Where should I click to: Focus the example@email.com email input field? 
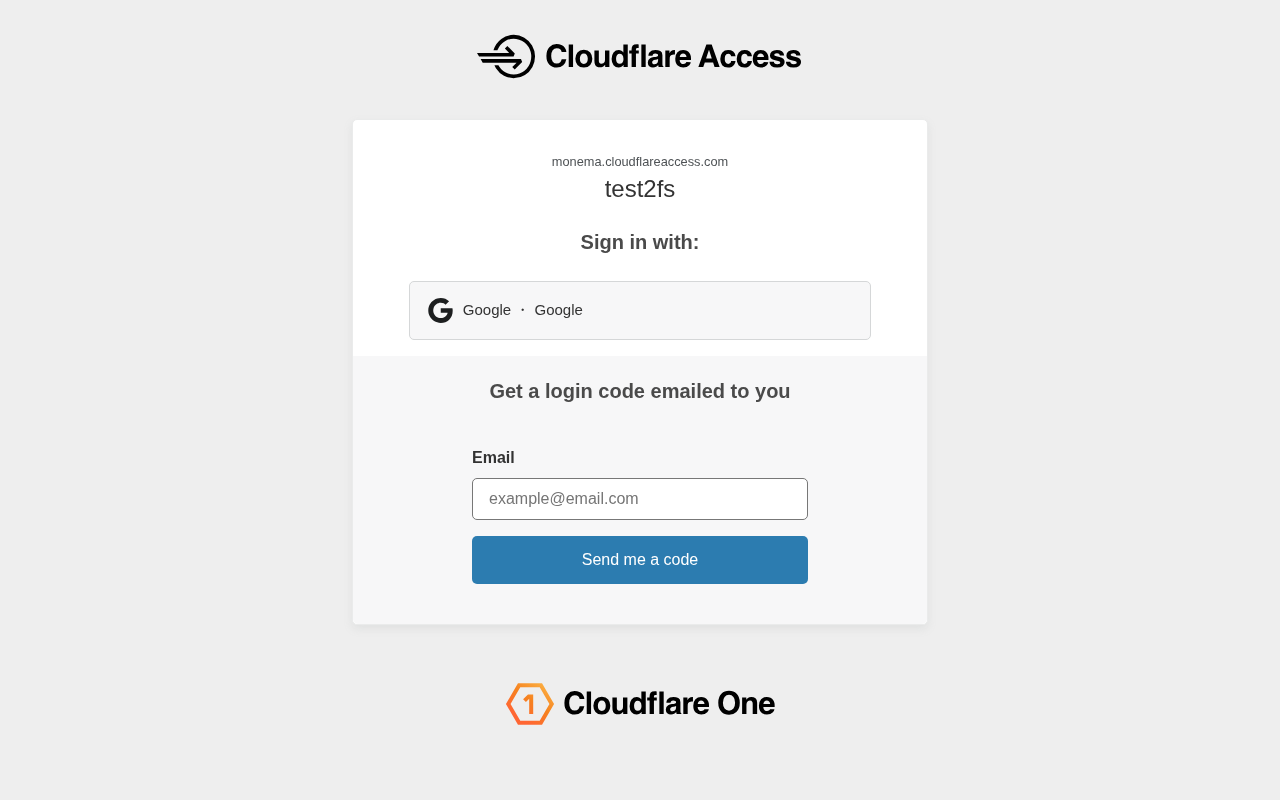pyautogui.click(x=640, y=499)
